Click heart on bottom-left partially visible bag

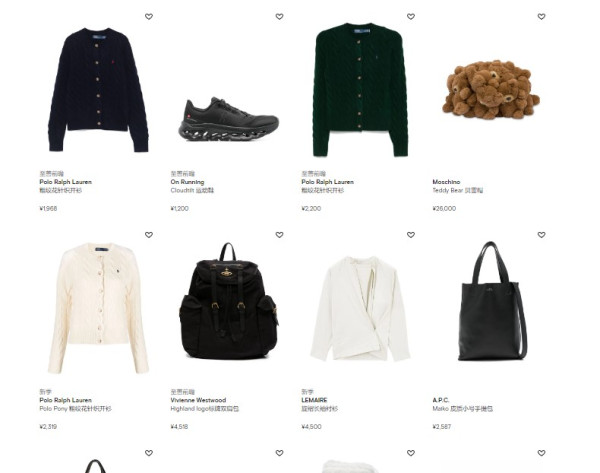click(149, 453)
